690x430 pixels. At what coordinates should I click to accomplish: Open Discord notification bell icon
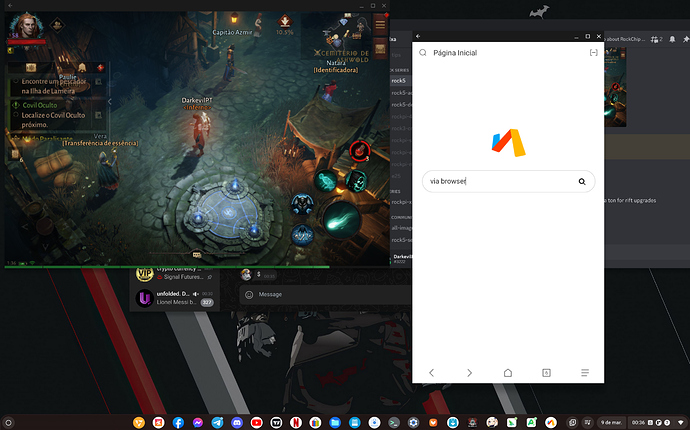pos(672,39)
